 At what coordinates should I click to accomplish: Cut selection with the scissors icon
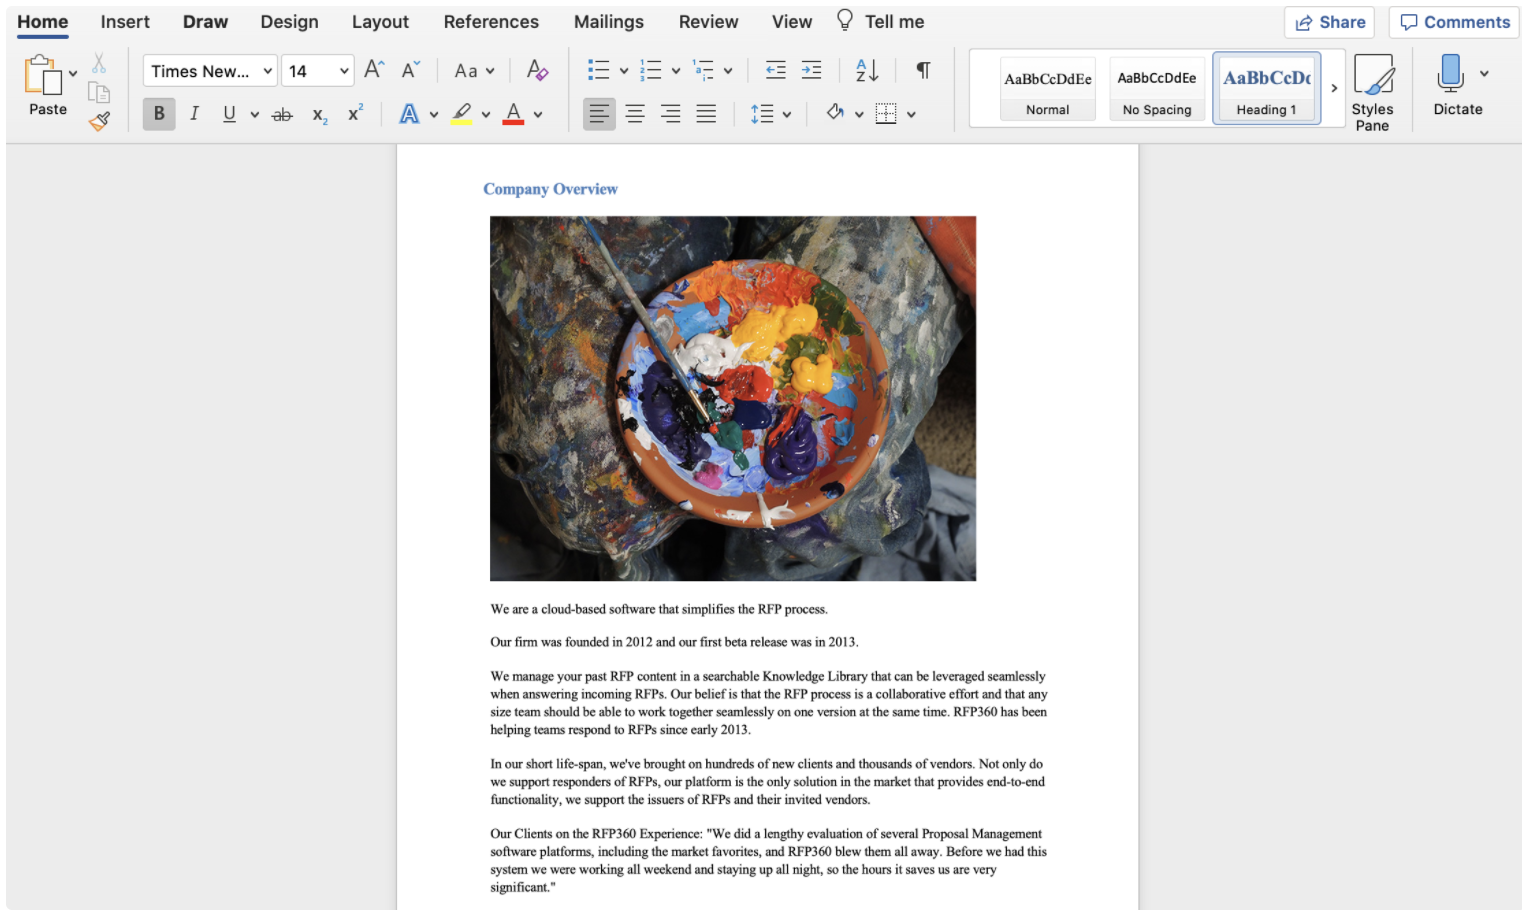point(99,64)
